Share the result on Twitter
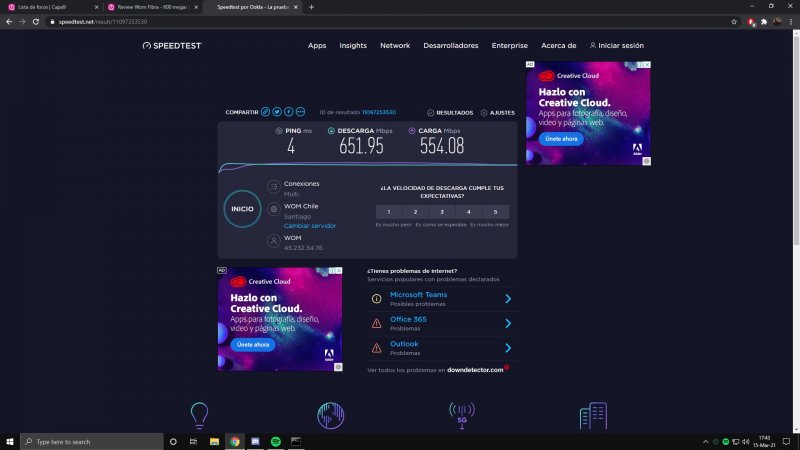800x450 pixels. (x=277, y=112)
